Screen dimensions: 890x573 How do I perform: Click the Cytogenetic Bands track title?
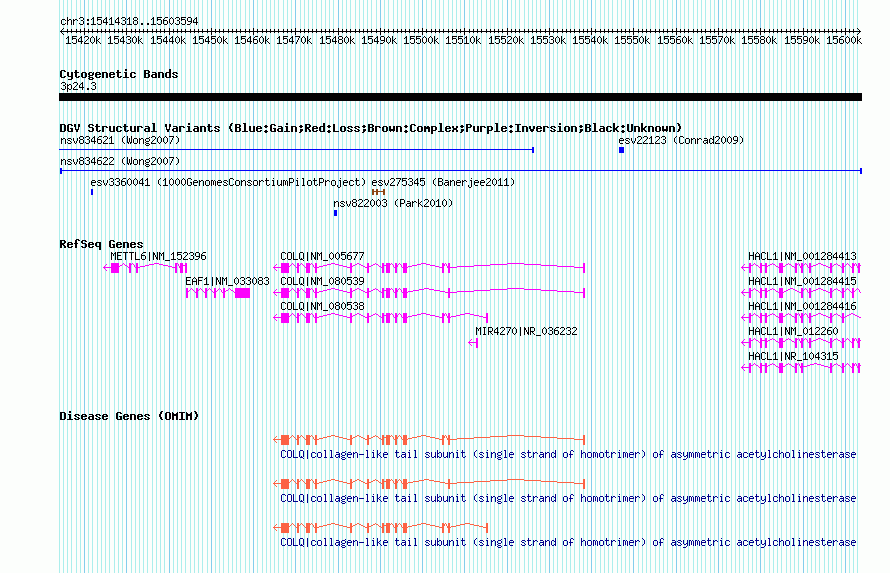[119, 74]
